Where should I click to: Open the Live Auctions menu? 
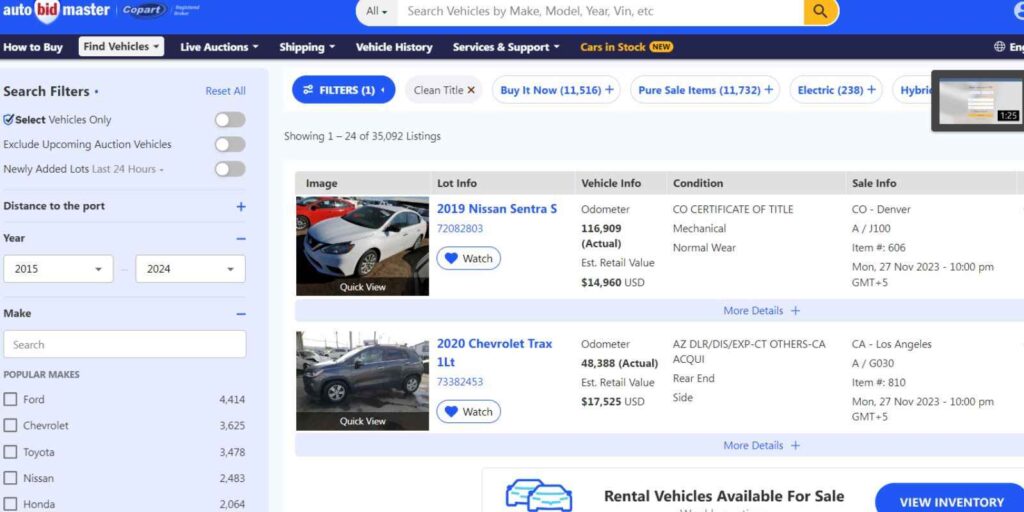(219, 47)
